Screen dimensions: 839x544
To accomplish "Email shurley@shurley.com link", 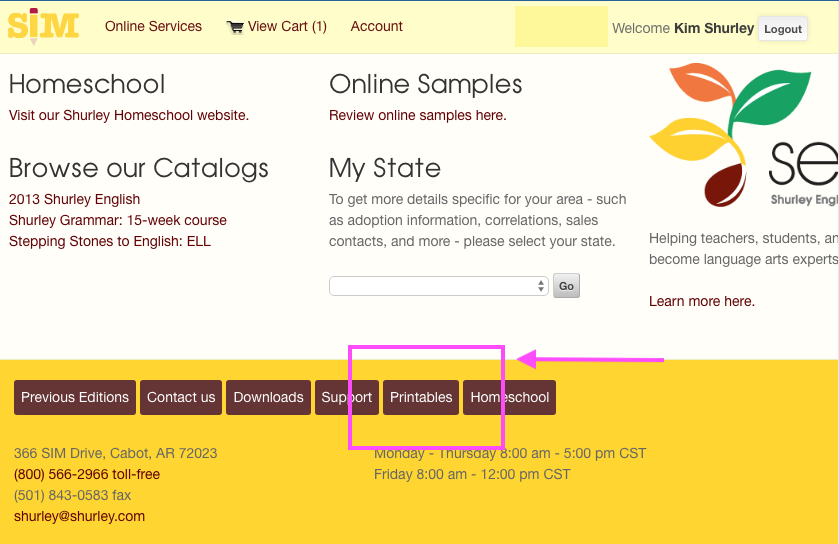I will 79,516.
